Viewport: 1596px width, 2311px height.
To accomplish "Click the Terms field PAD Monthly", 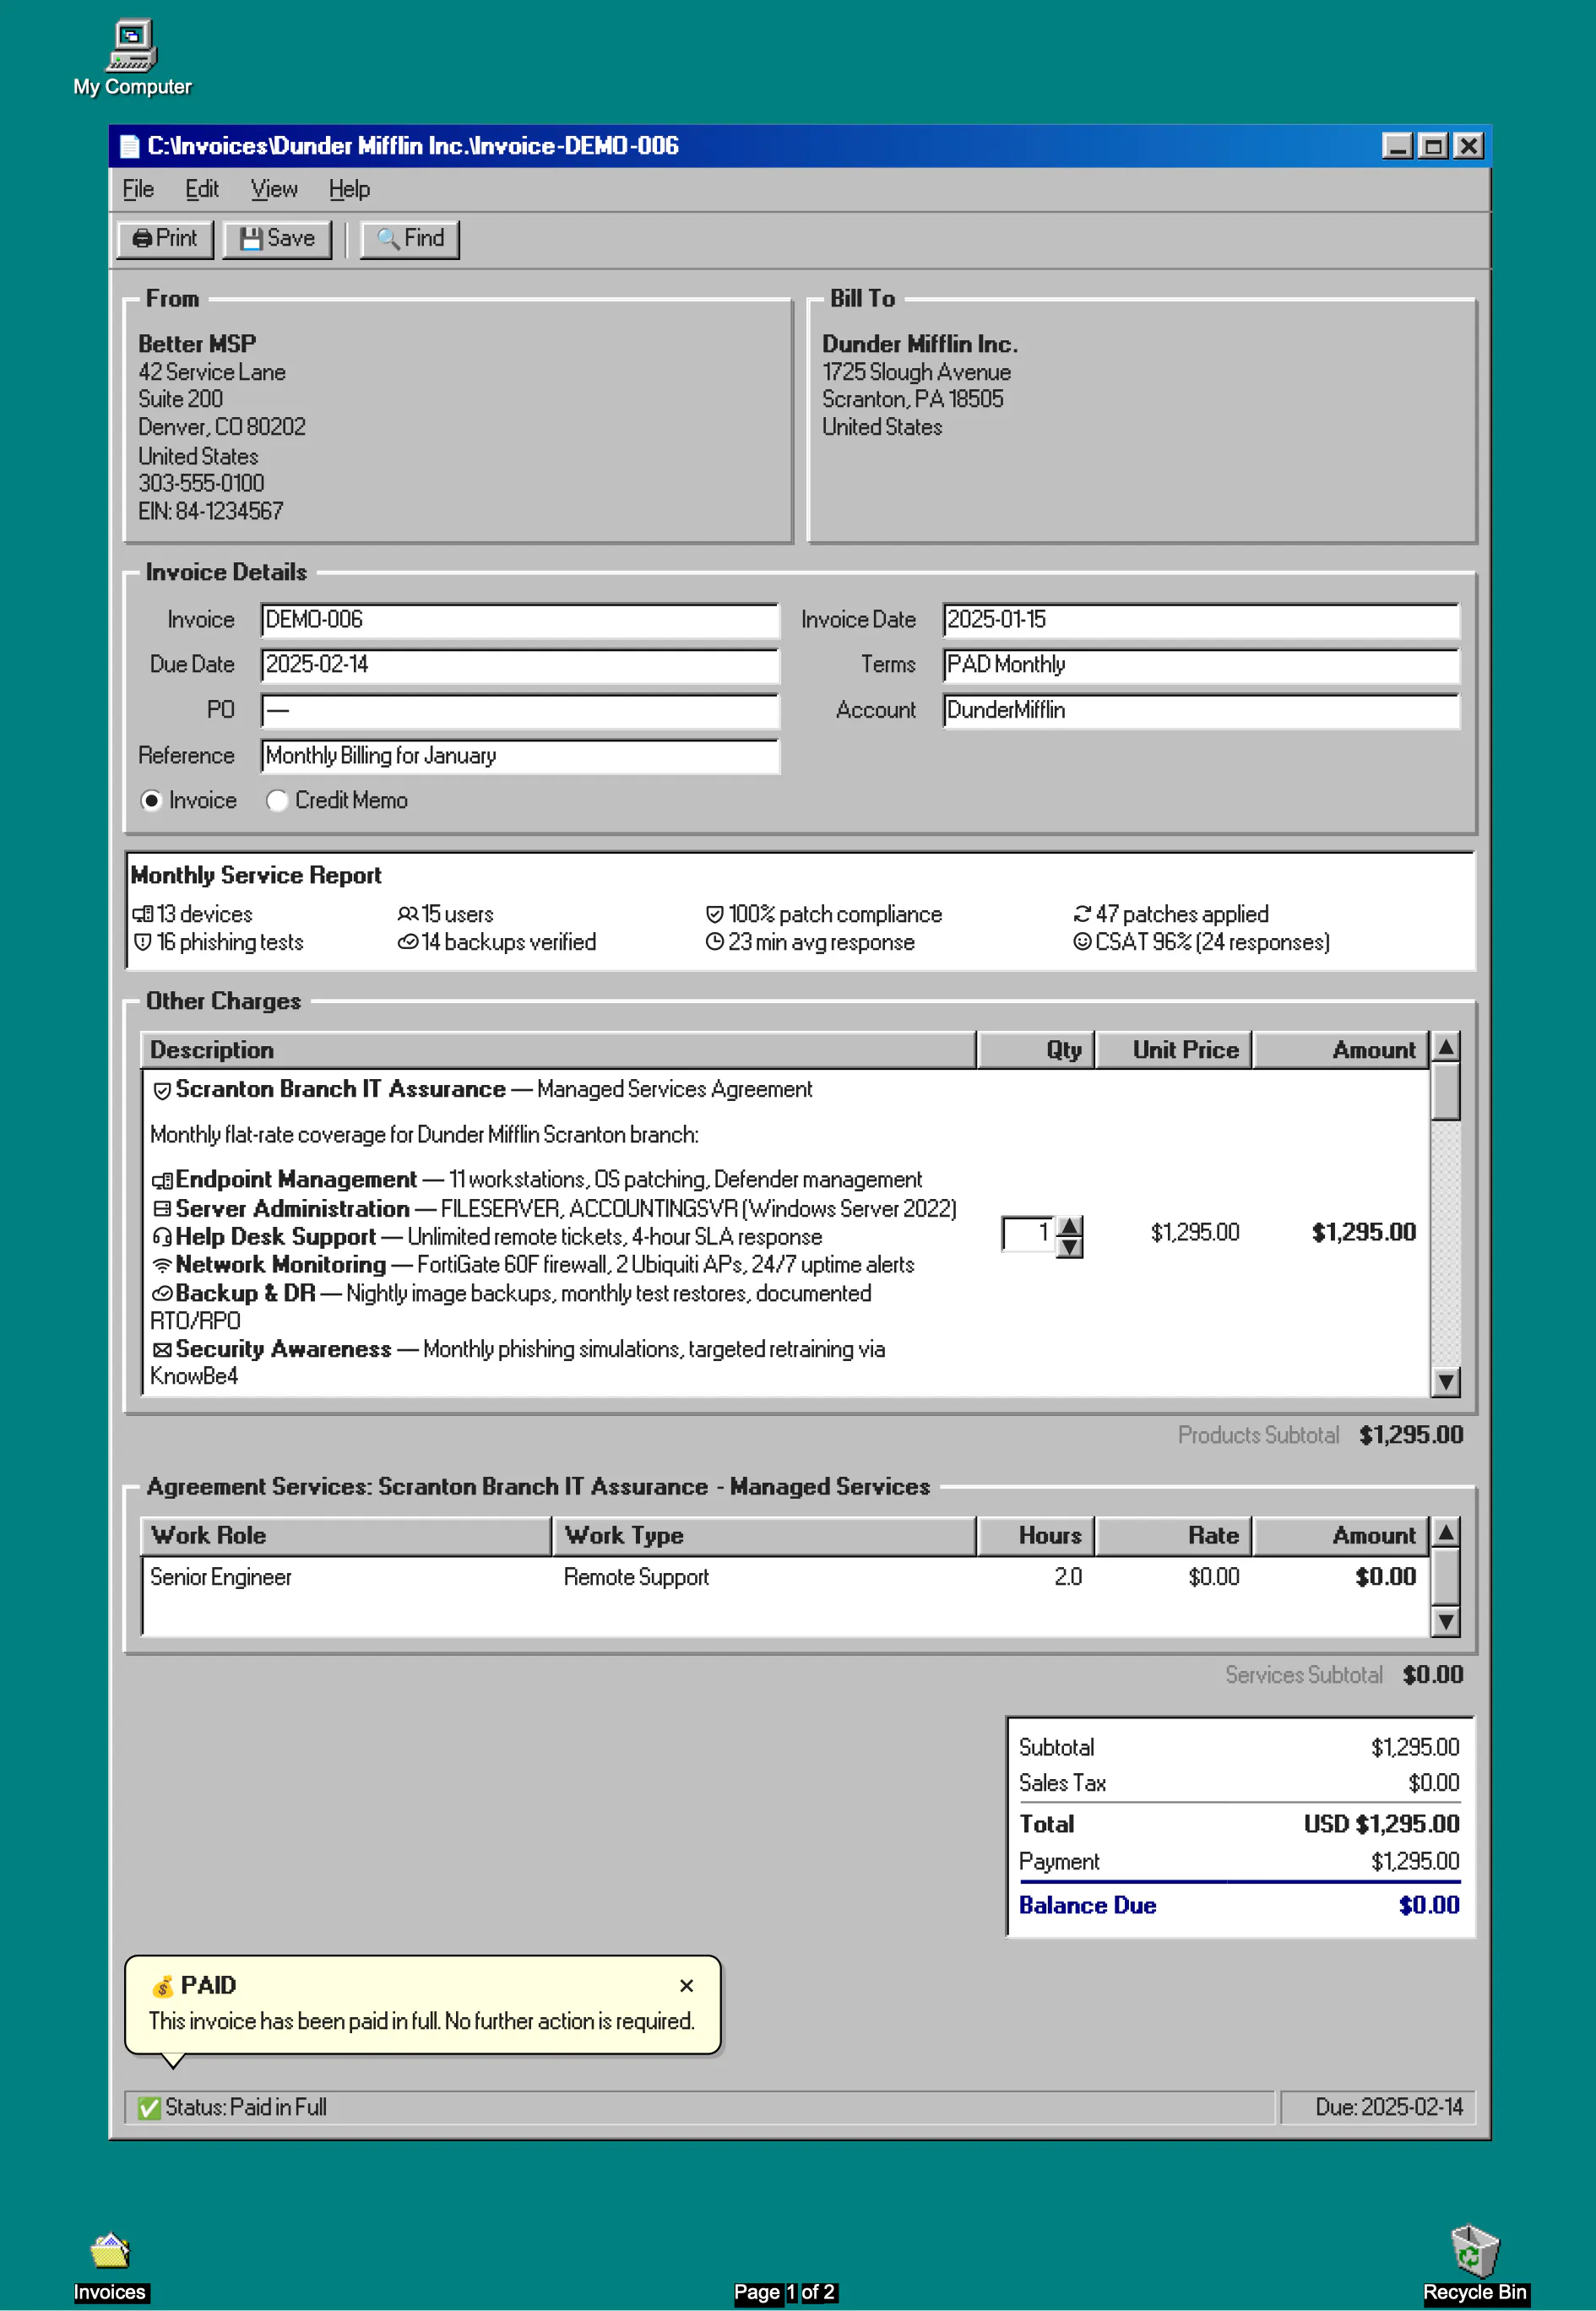I will pos(1200,665).
